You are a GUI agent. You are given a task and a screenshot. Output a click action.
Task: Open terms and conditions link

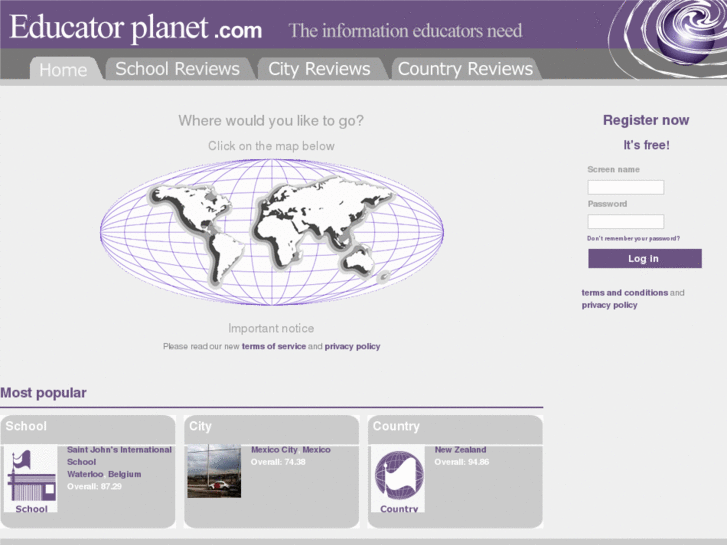click(x=625, y=293)
